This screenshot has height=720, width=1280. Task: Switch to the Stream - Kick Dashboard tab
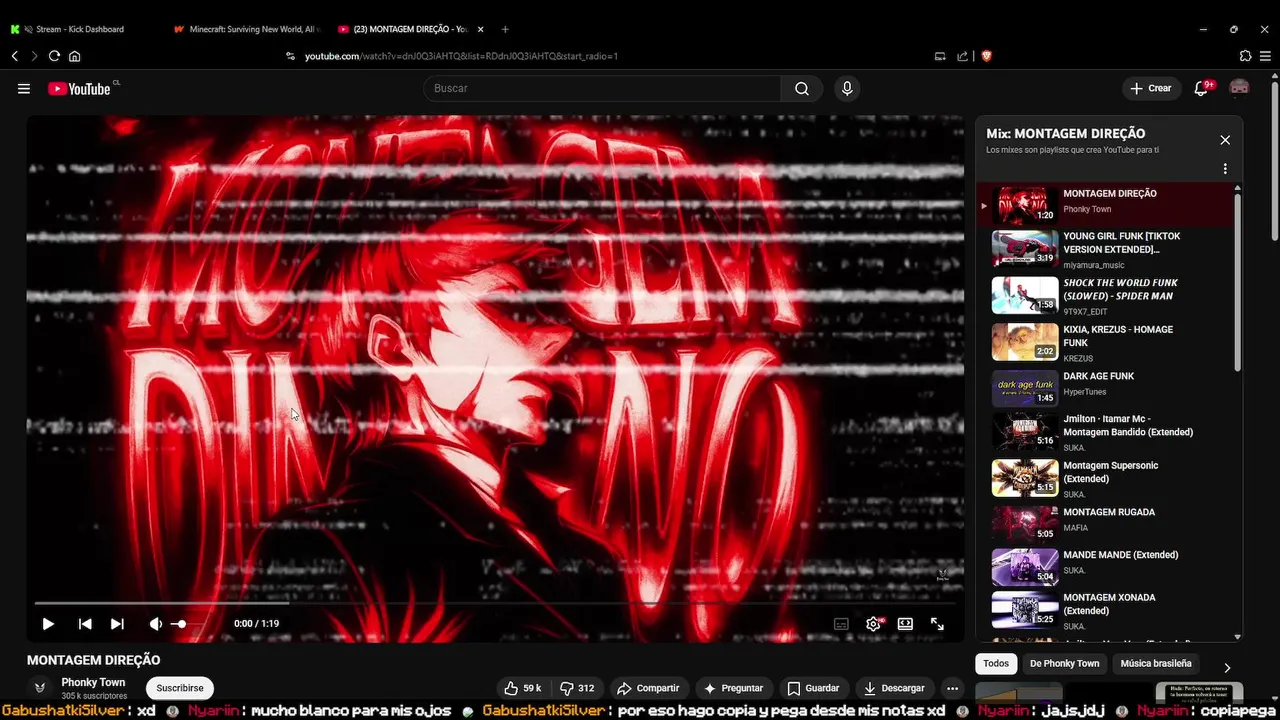click(x=80, y=29)
